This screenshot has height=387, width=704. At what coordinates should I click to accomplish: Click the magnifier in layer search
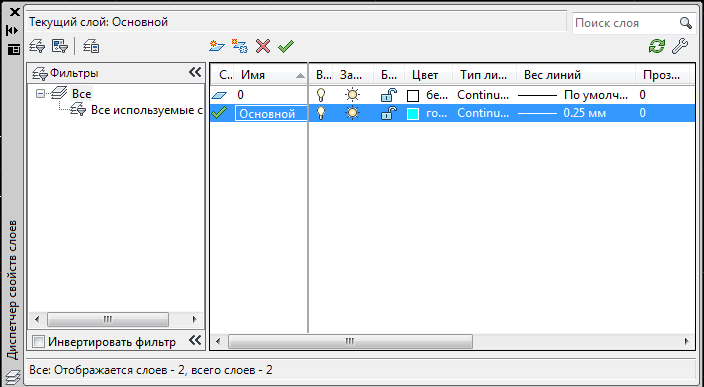685,23
